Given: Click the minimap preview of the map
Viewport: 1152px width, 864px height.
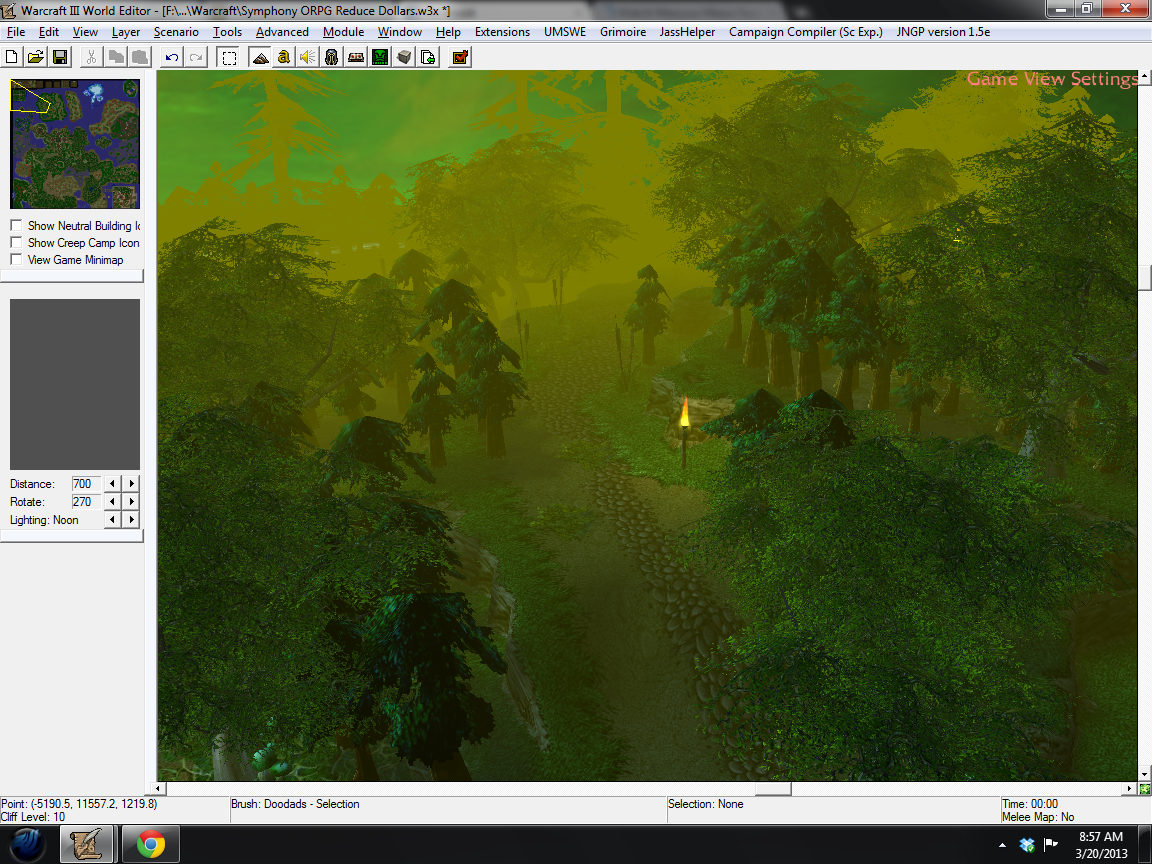Looking at the screenshot, I should (75, 144).
